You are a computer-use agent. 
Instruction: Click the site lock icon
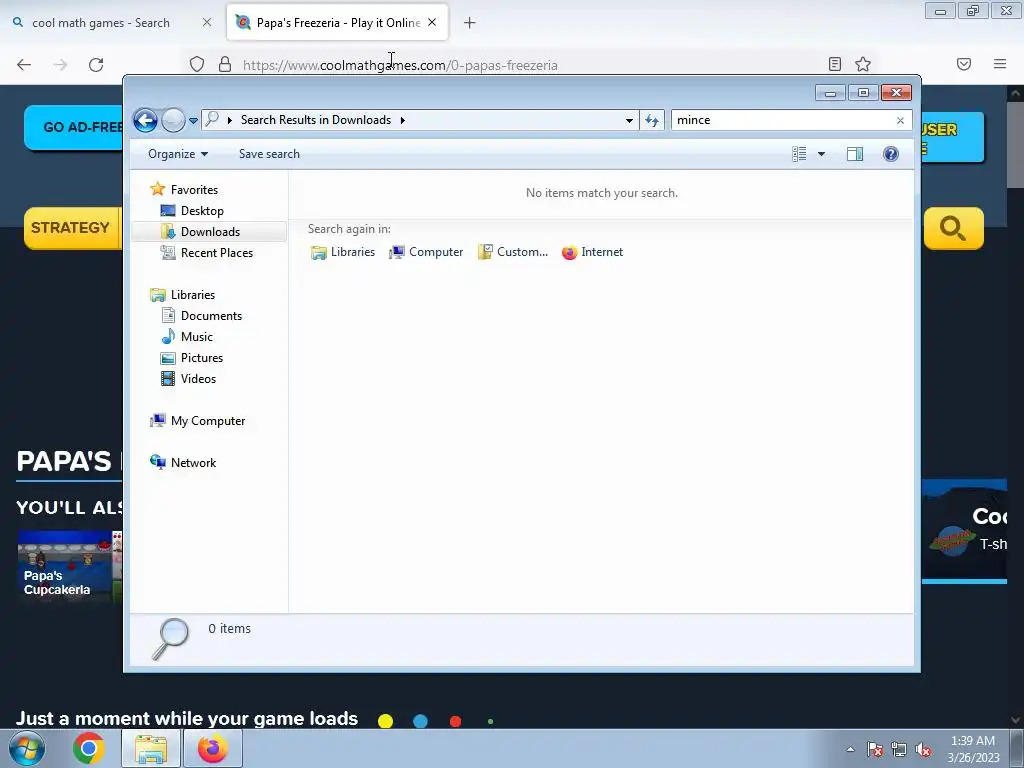click(x=225, y=65)
